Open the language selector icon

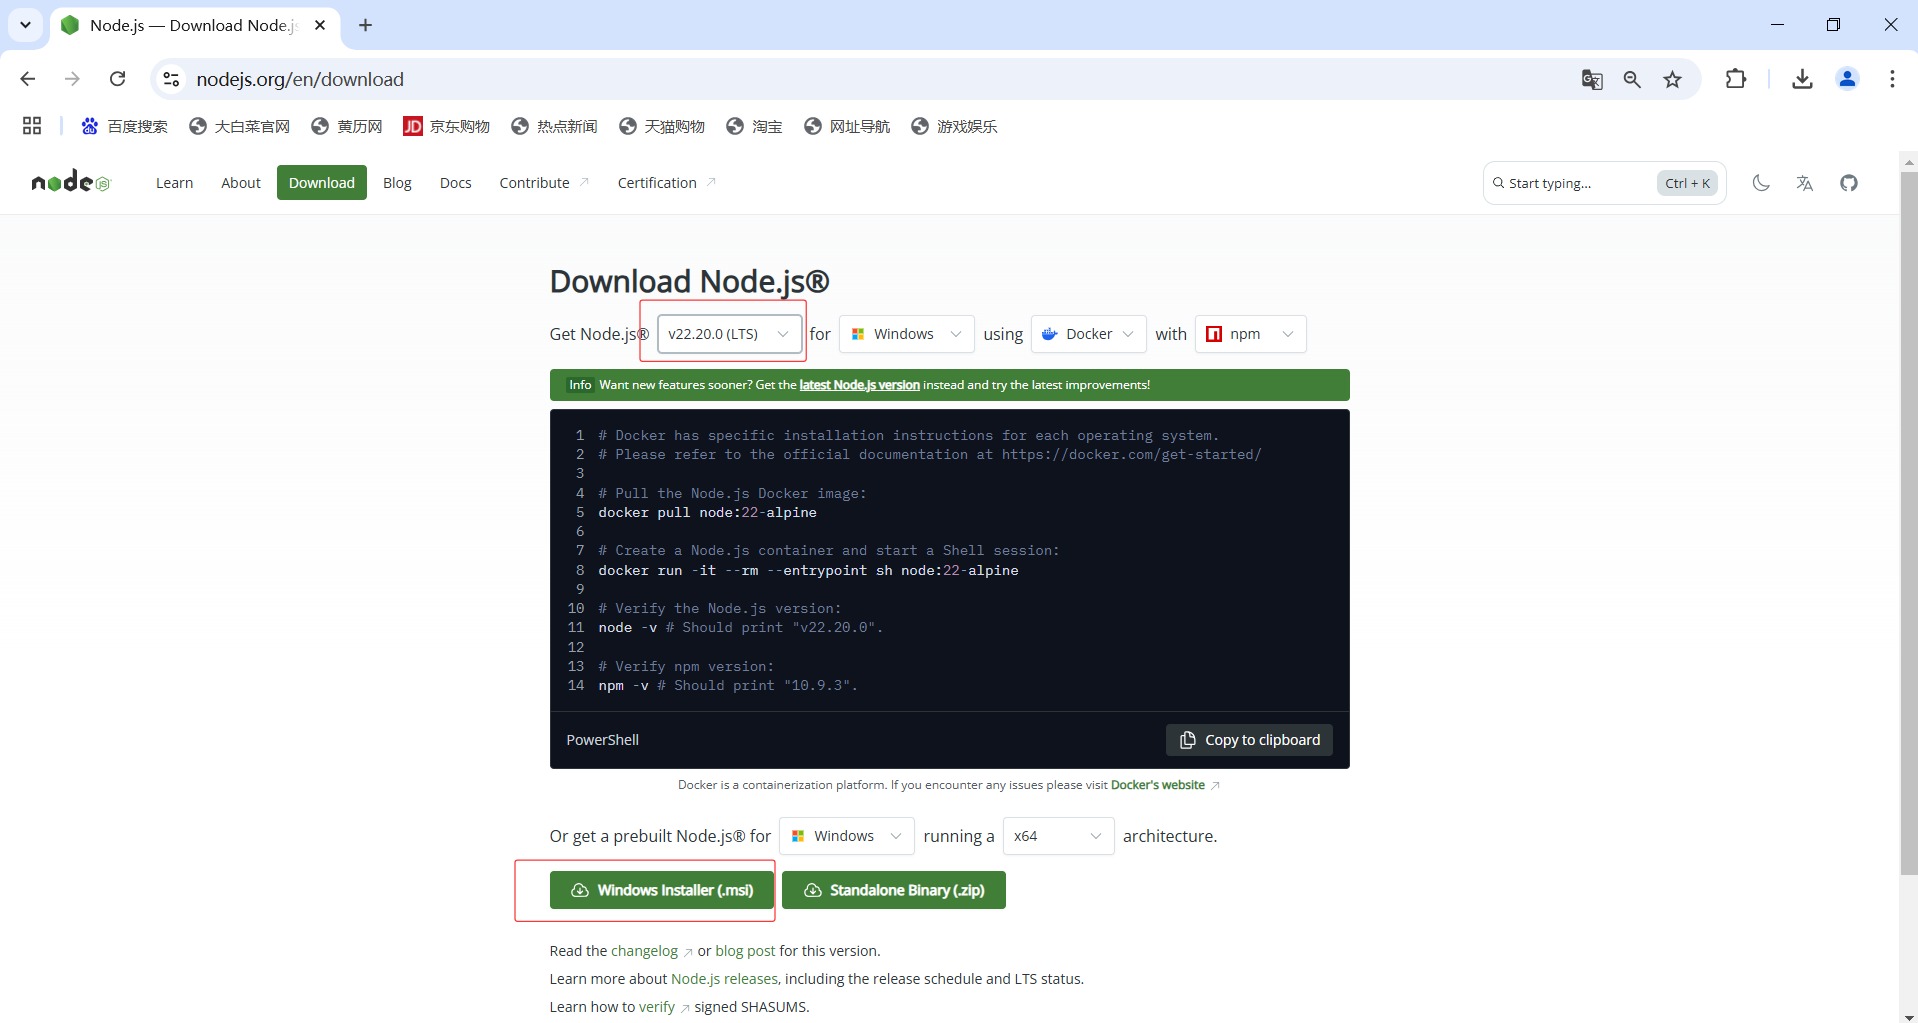click(x=1805, y=183)
